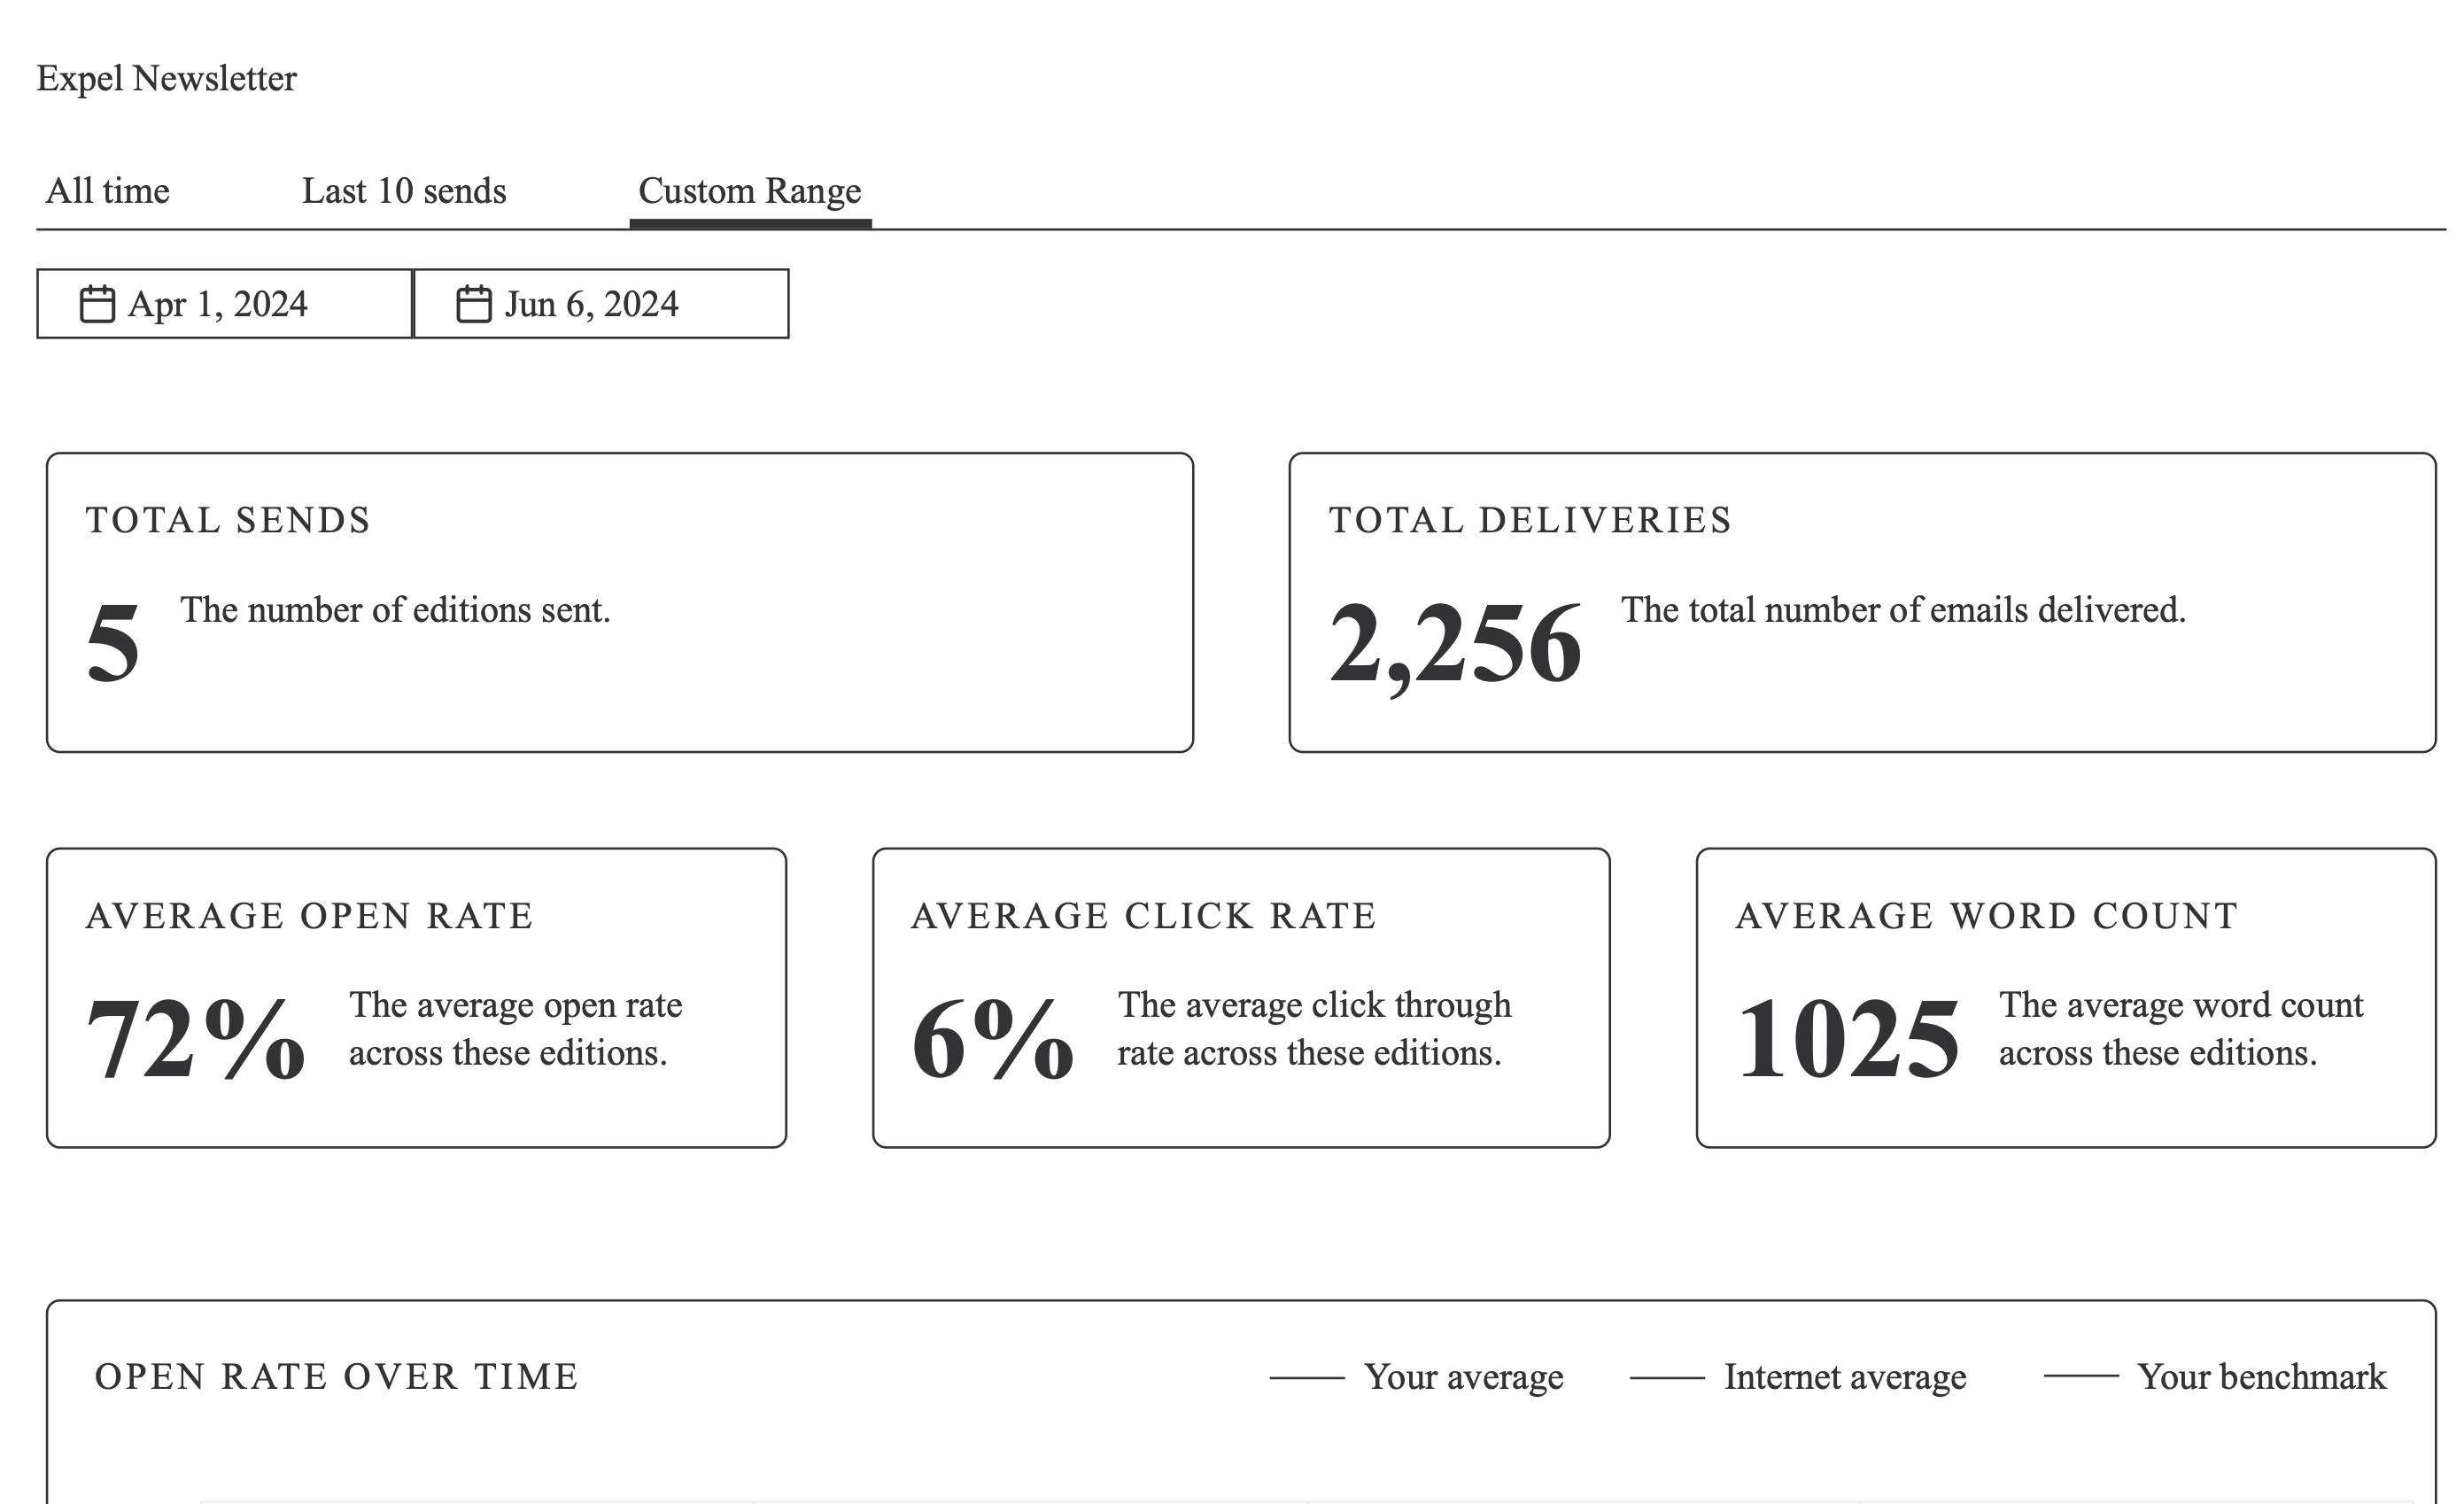Viewport: 2464px width, 1504px height.
Task: Click the 2,256 total deliveries number
Action: 1455,643
